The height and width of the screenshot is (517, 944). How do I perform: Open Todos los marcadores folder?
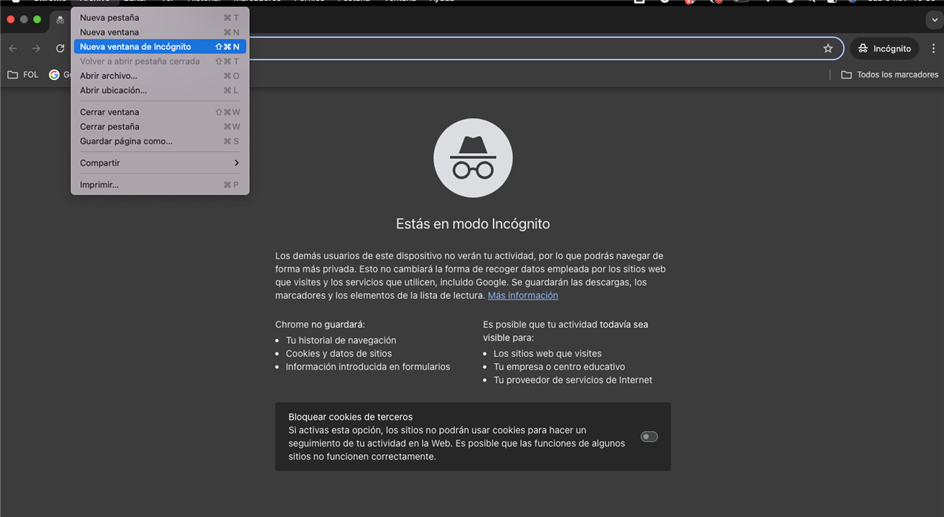[889, 75]
